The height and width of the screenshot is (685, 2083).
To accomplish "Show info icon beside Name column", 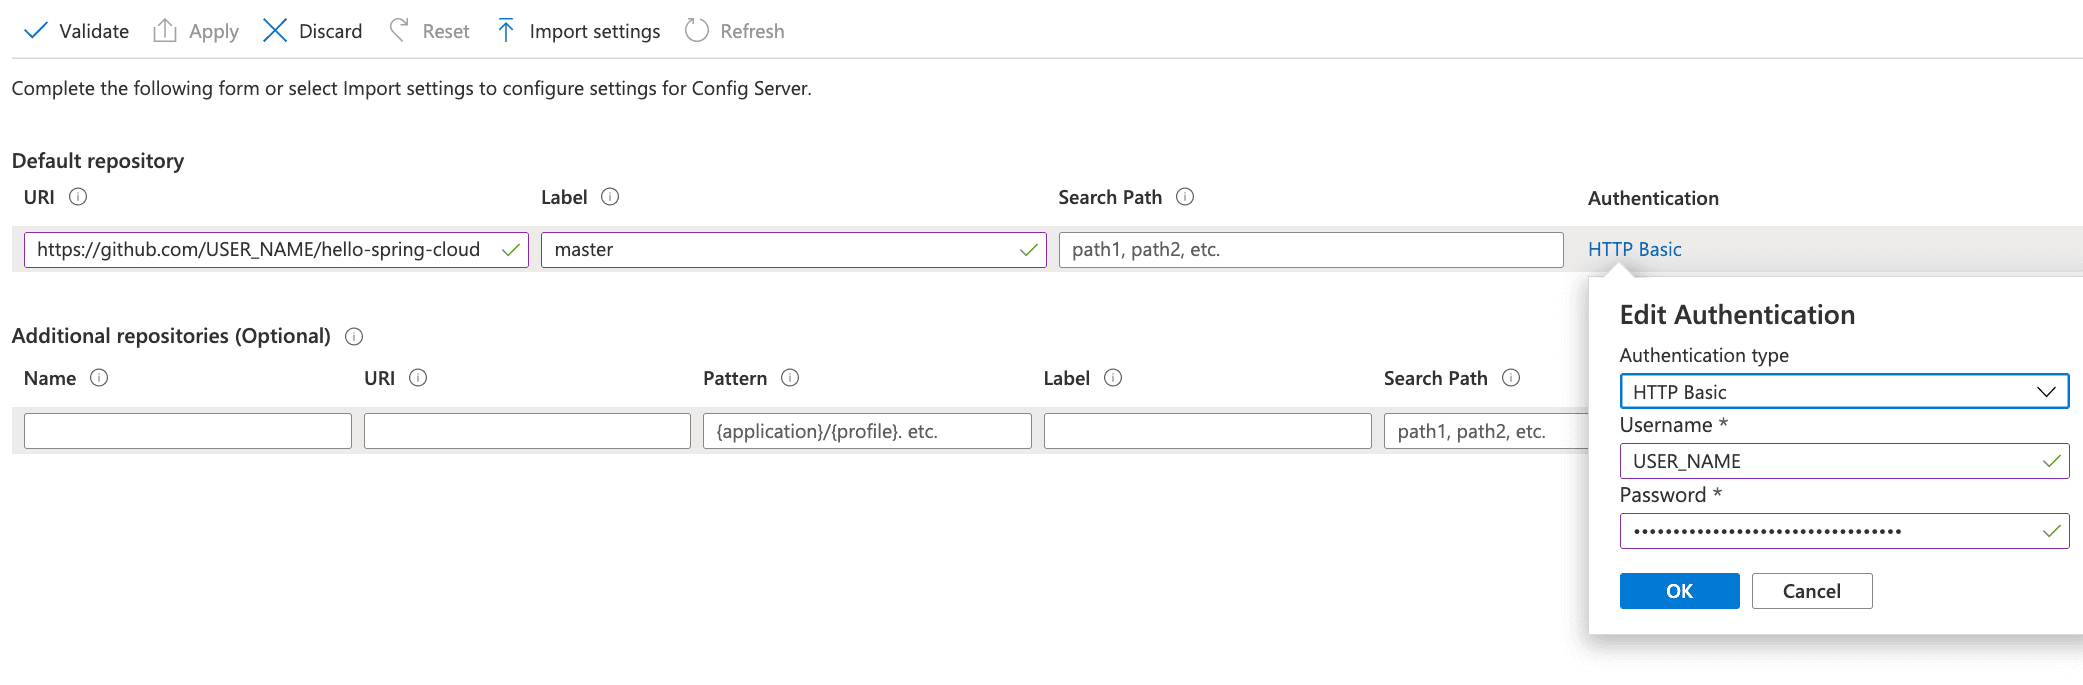I will coord(99,378).
